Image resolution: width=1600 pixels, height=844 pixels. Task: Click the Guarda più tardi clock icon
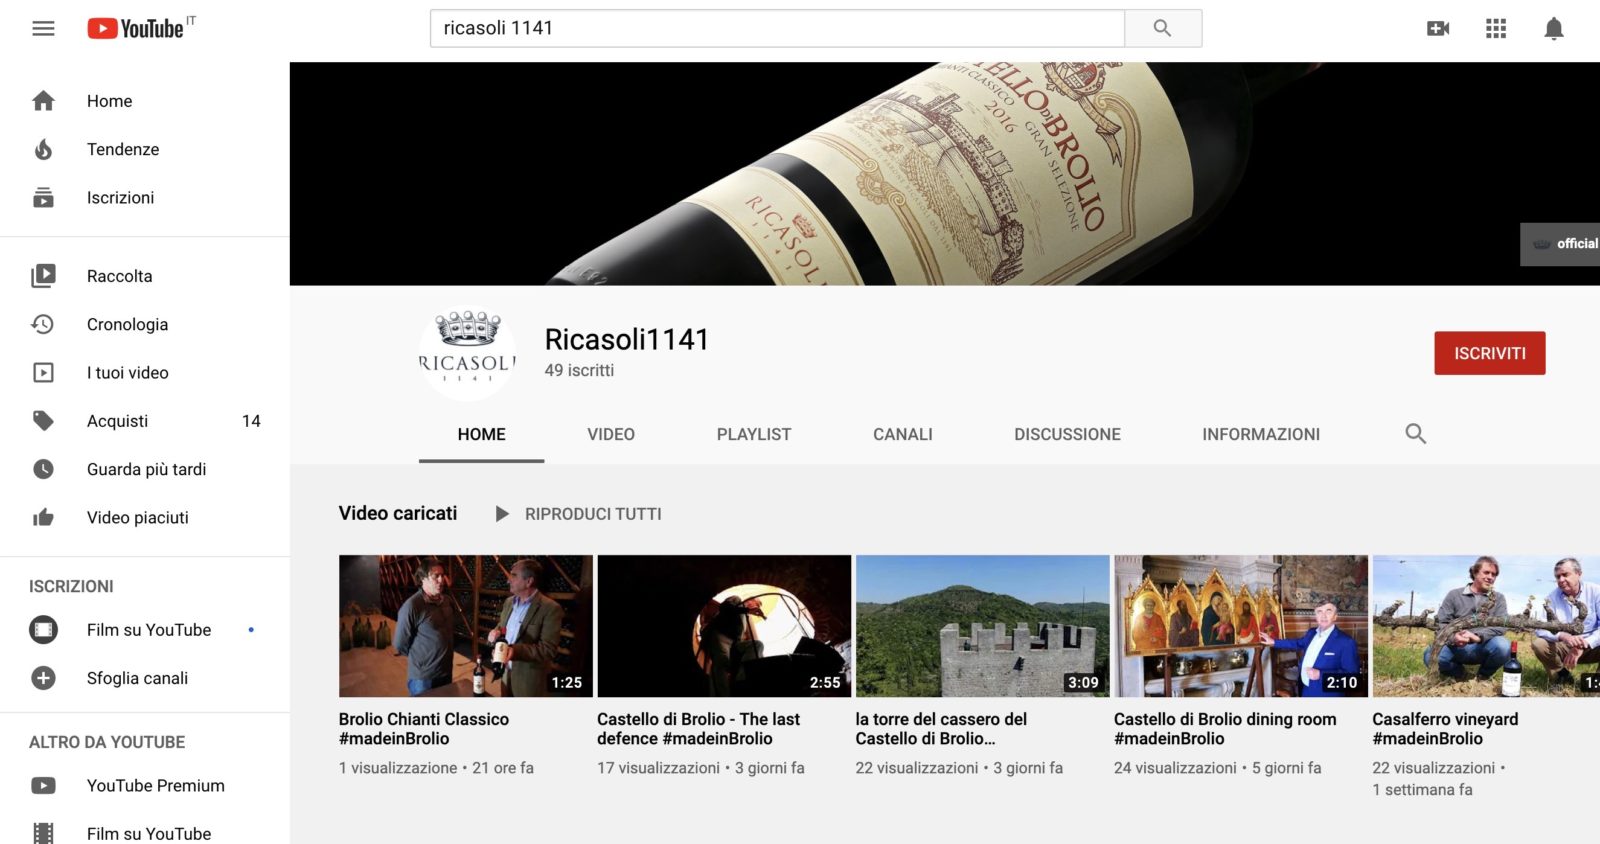[43, 469]
